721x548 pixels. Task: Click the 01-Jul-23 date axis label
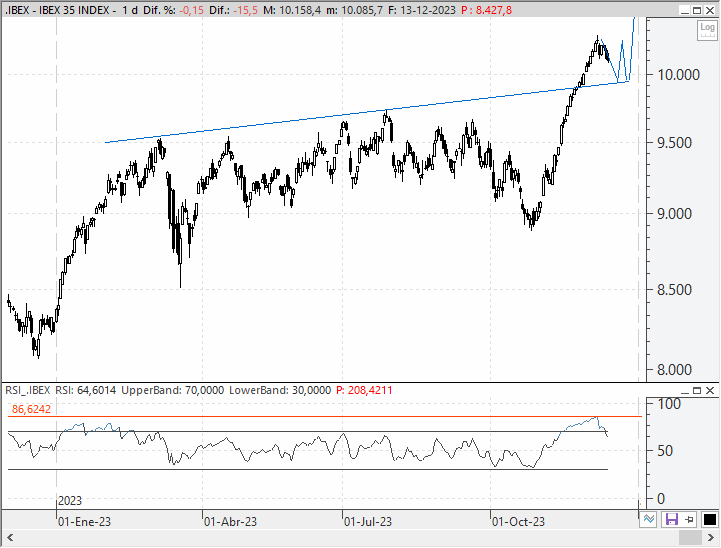pyautogui.click(x=368, y=522)
